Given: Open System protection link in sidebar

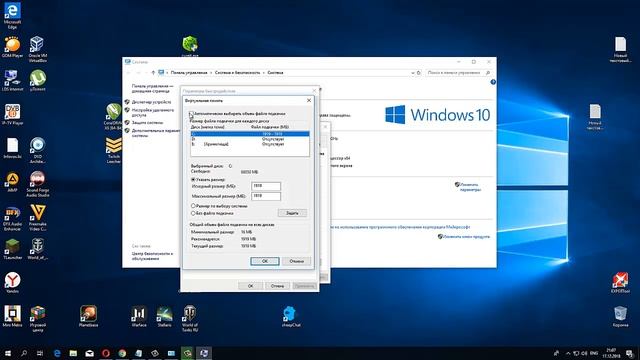Looking at the screenshot, I should 147,123.
